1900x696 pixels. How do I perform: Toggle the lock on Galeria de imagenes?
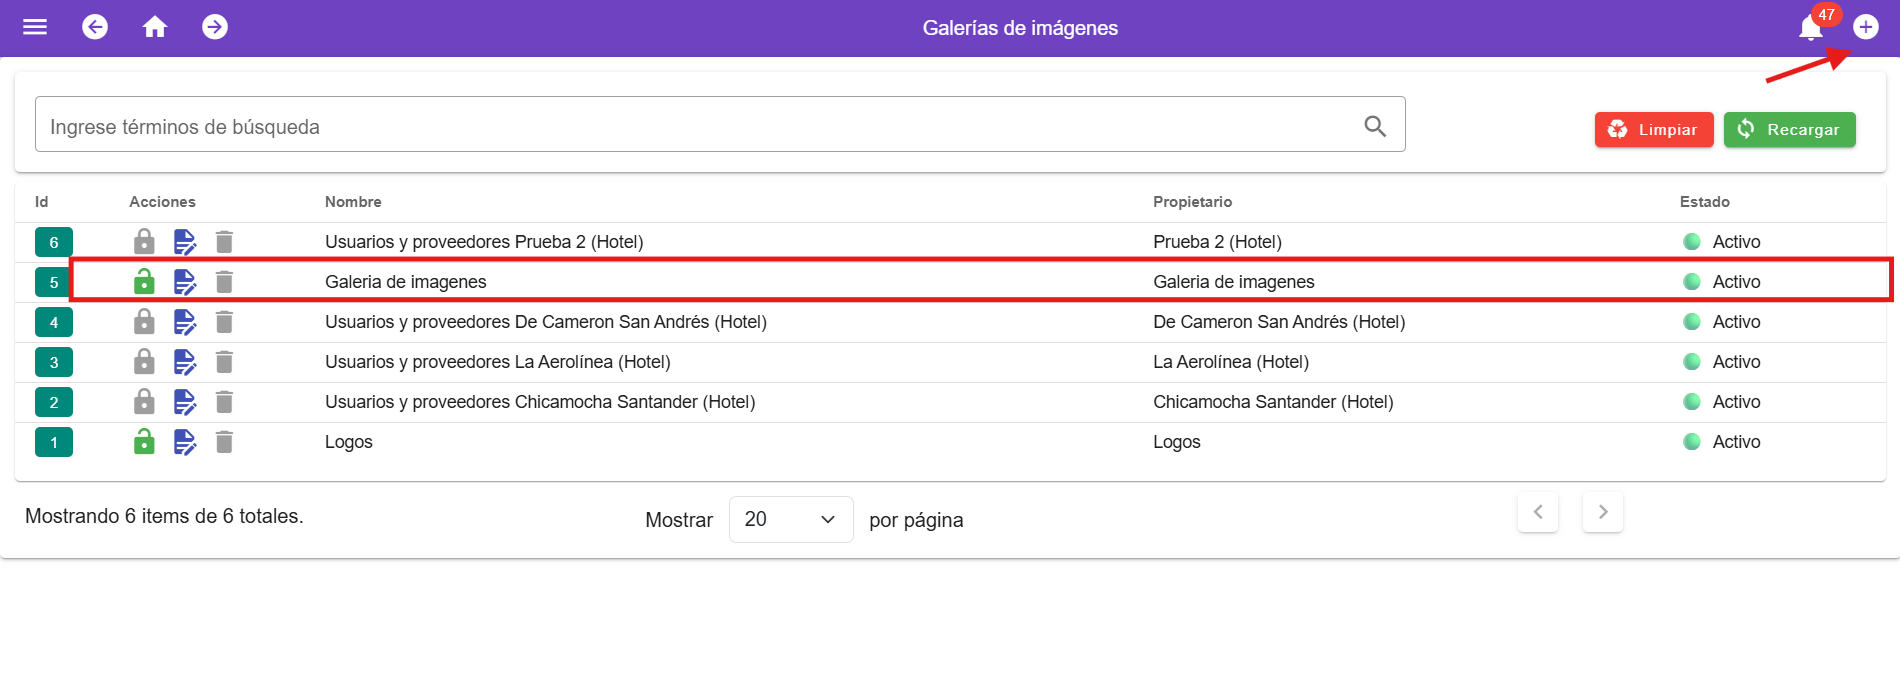click(144, 282)
